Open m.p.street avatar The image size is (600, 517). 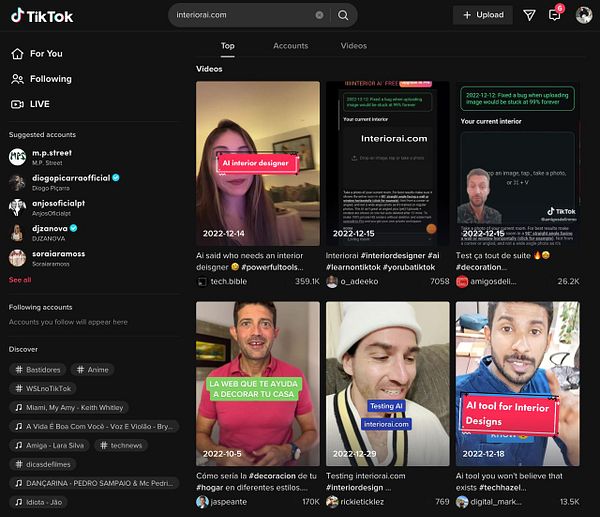click(x=17, y=157)
